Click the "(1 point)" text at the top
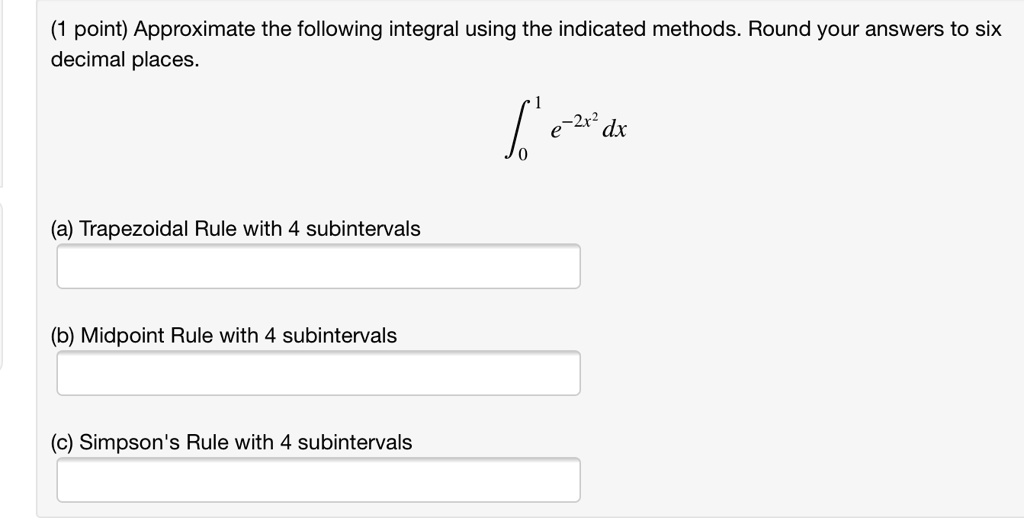 (89, 29)
